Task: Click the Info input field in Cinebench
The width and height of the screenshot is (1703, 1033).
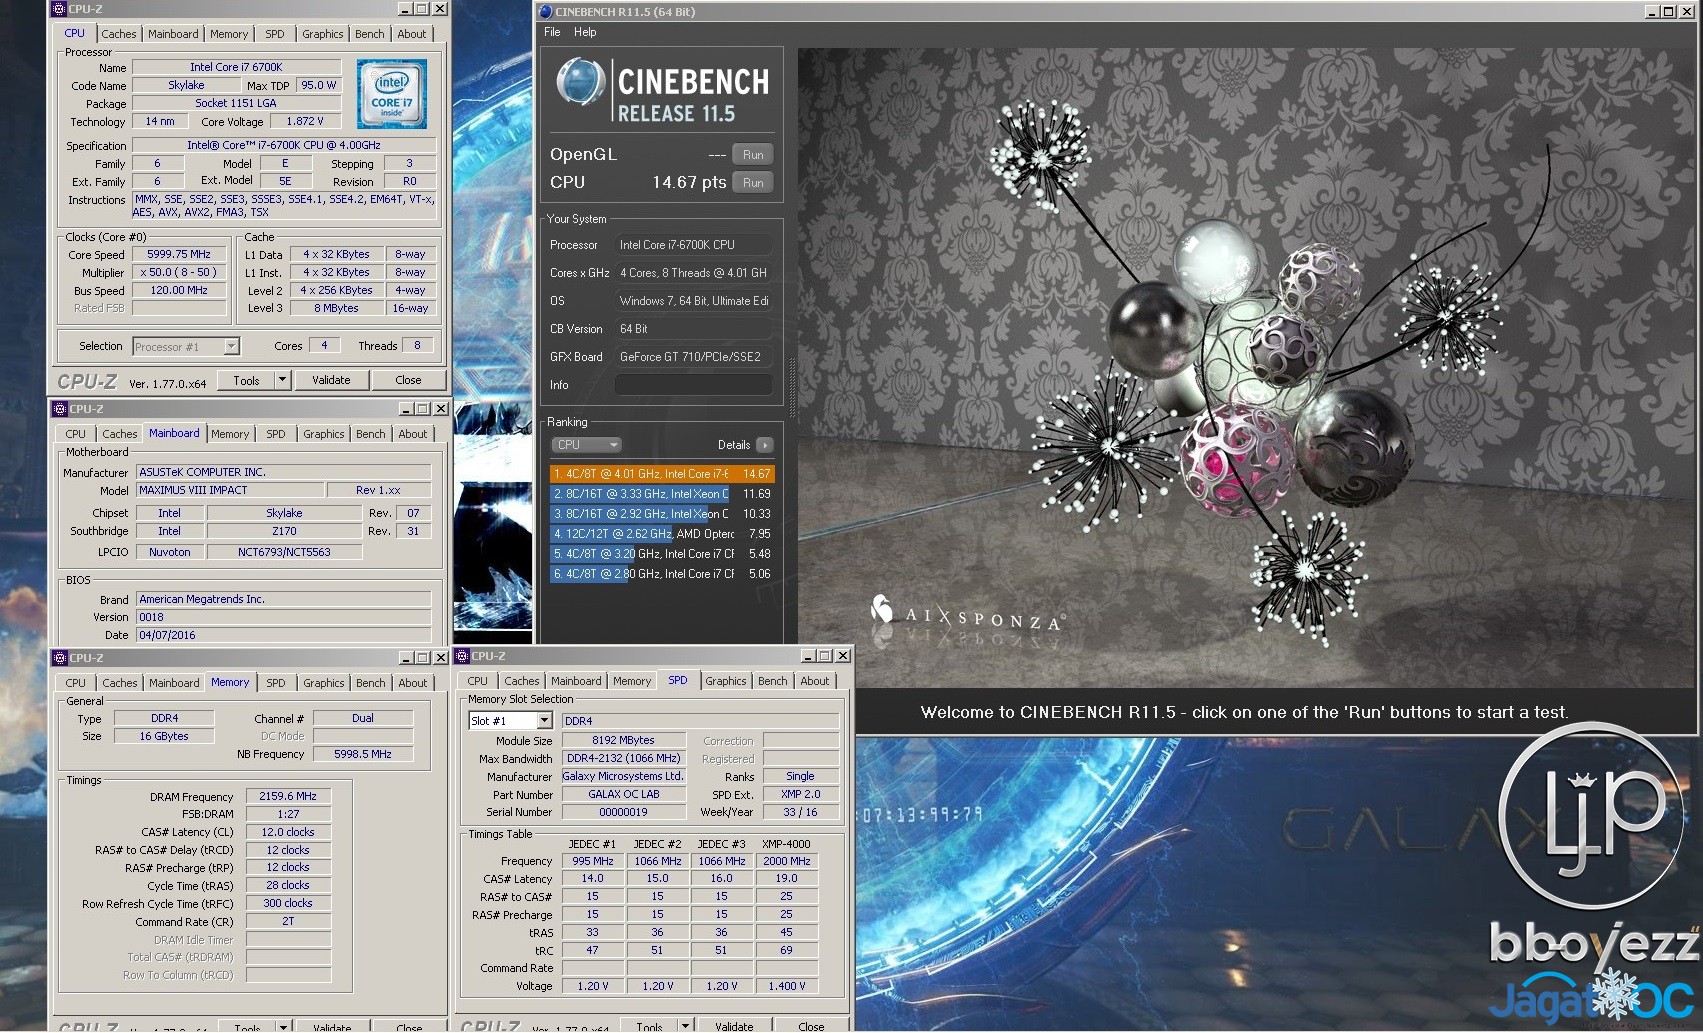Action: coord(693,385)
